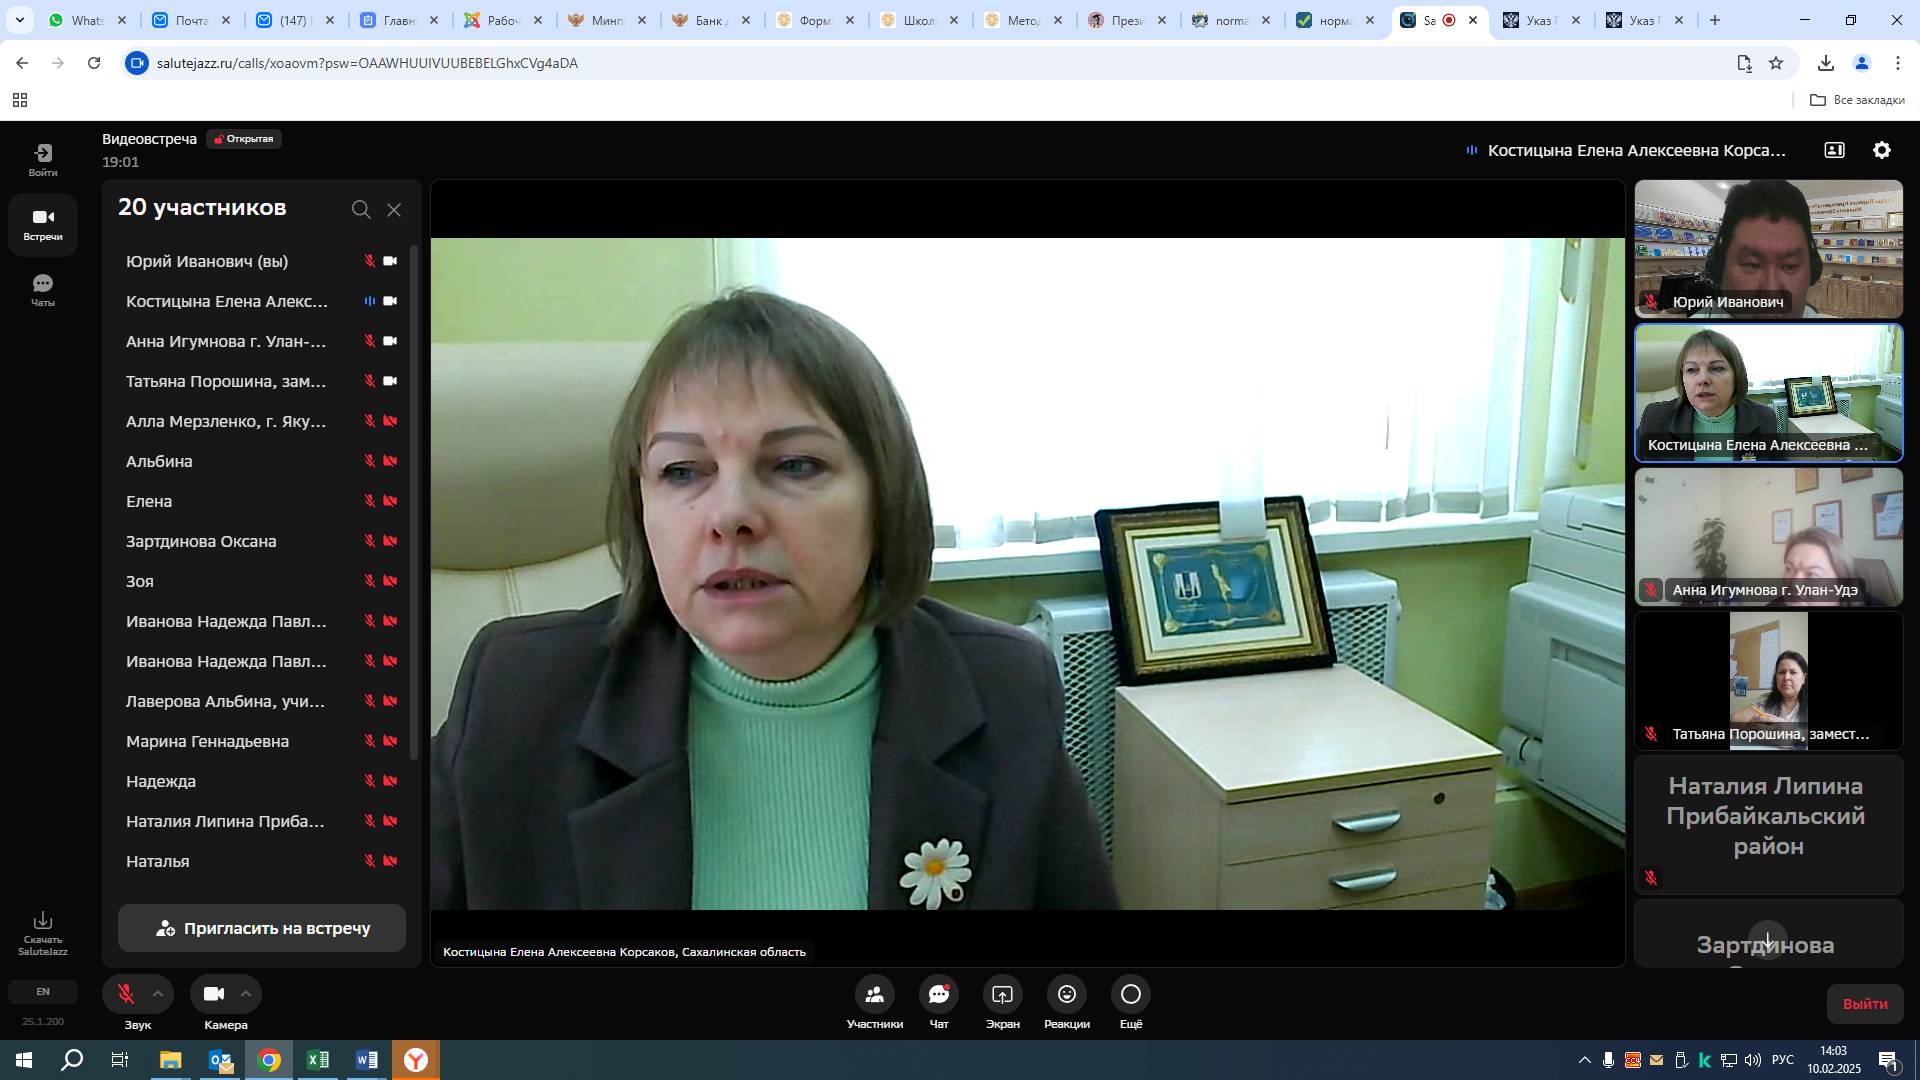Screen dimensions: 1920x1080
Task: Toggle the Камера camera button
Action: (213, 994)
